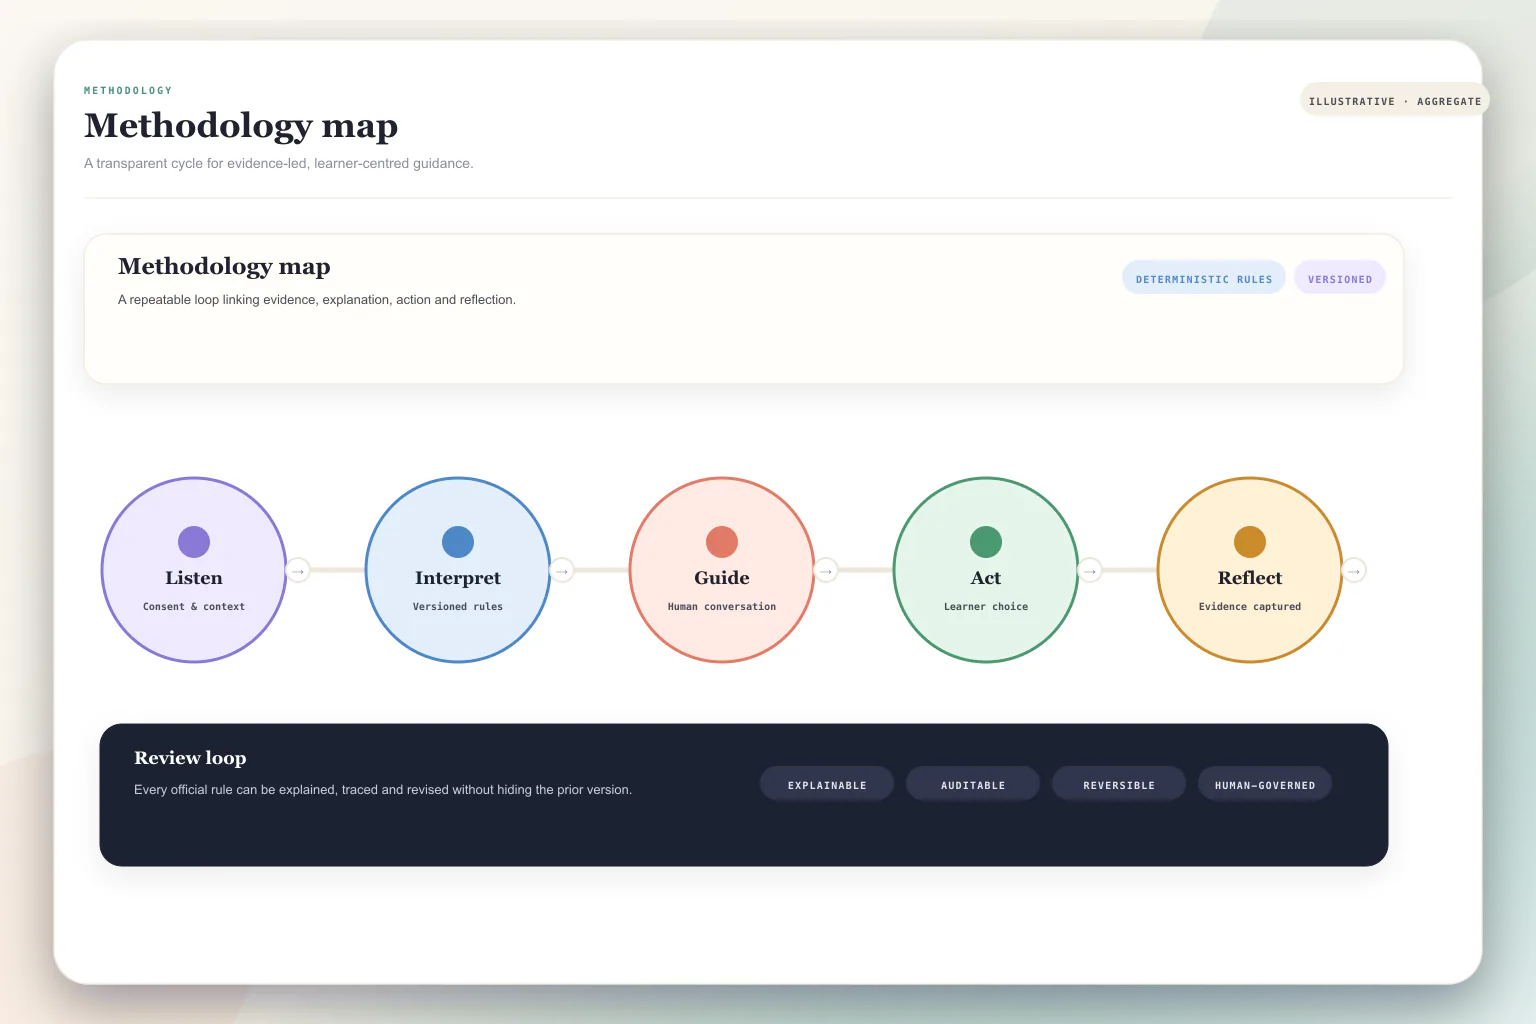Viewport: 1536px width, 1024px height.
Task: Click the large Methodology map page title
Action: (241, 126)
